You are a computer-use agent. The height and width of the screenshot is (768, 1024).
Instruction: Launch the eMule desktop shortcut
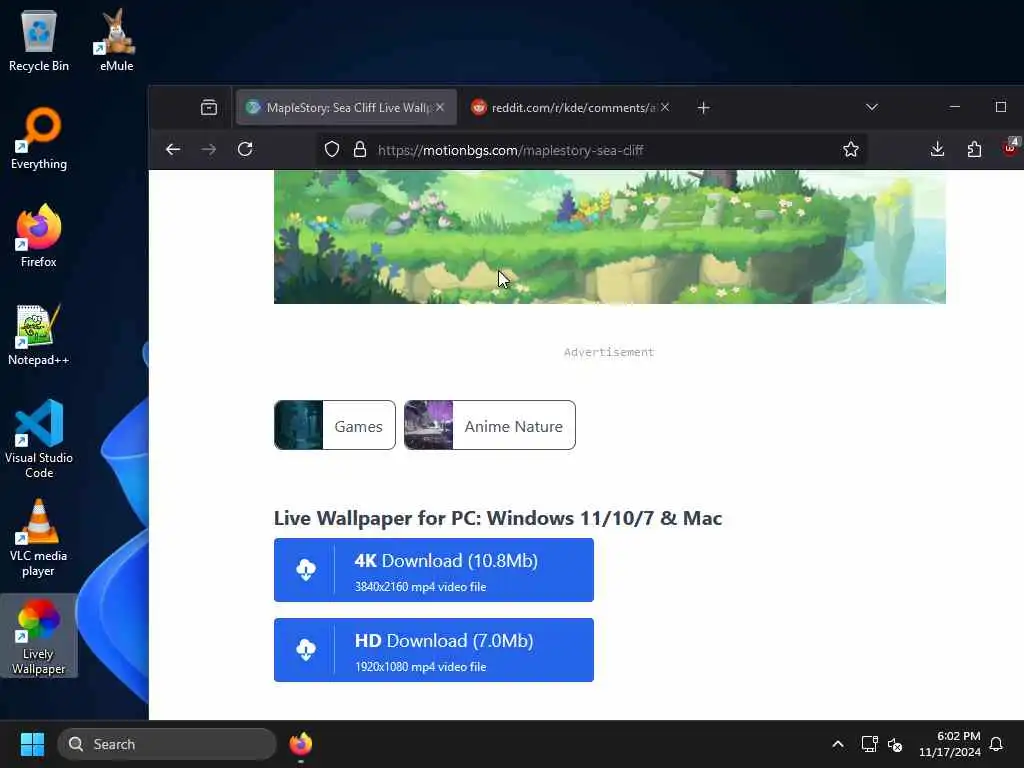click(116, 40)
